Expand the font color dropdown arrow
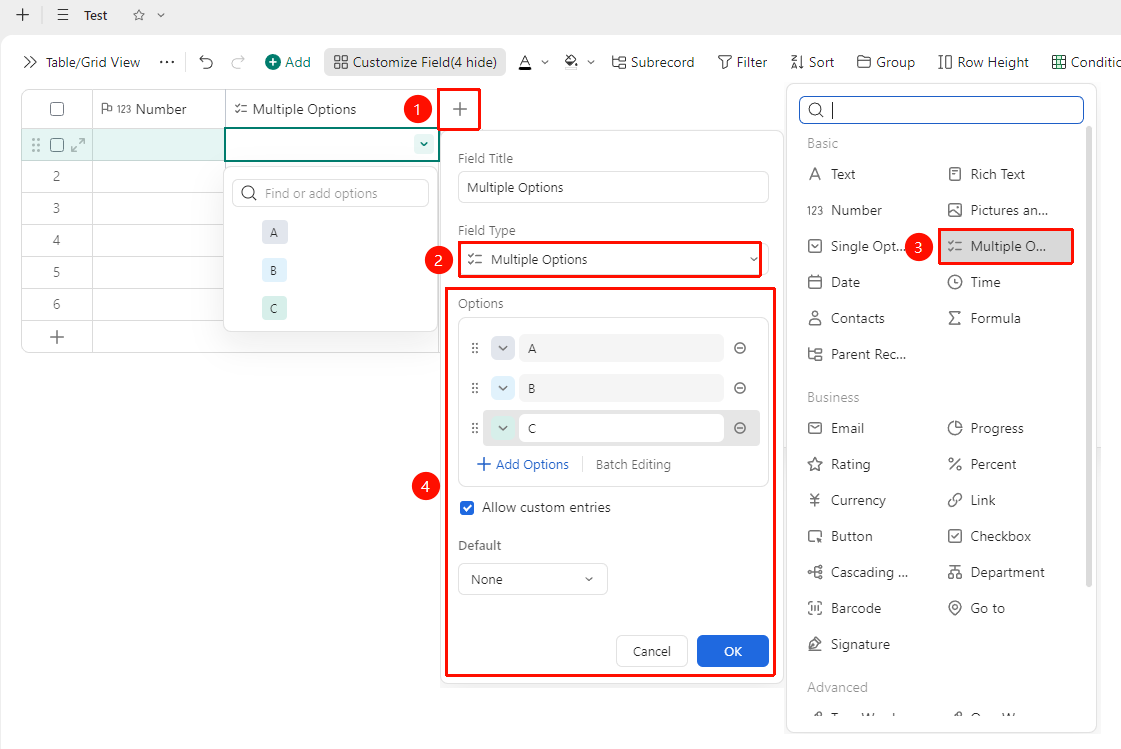 [x=545, y=62]
